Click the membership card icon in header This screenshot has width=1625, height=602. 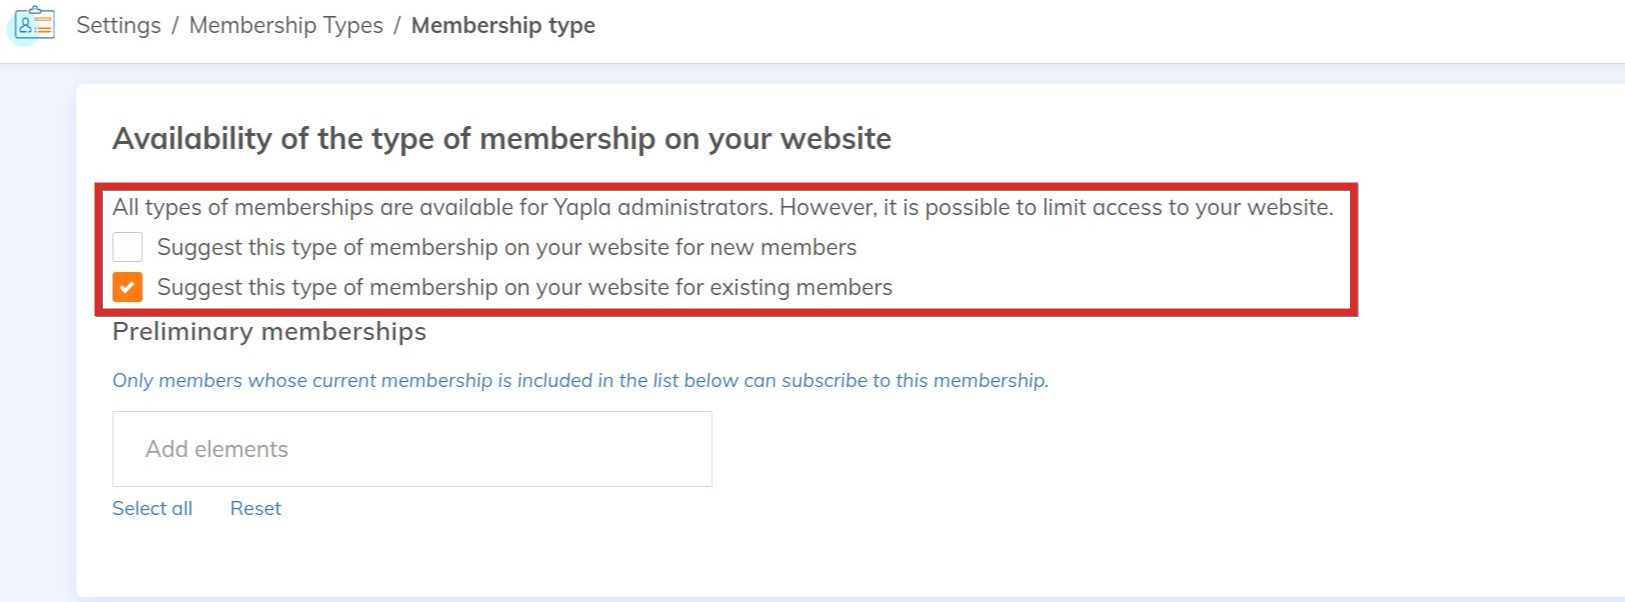[x=34, y=23]
